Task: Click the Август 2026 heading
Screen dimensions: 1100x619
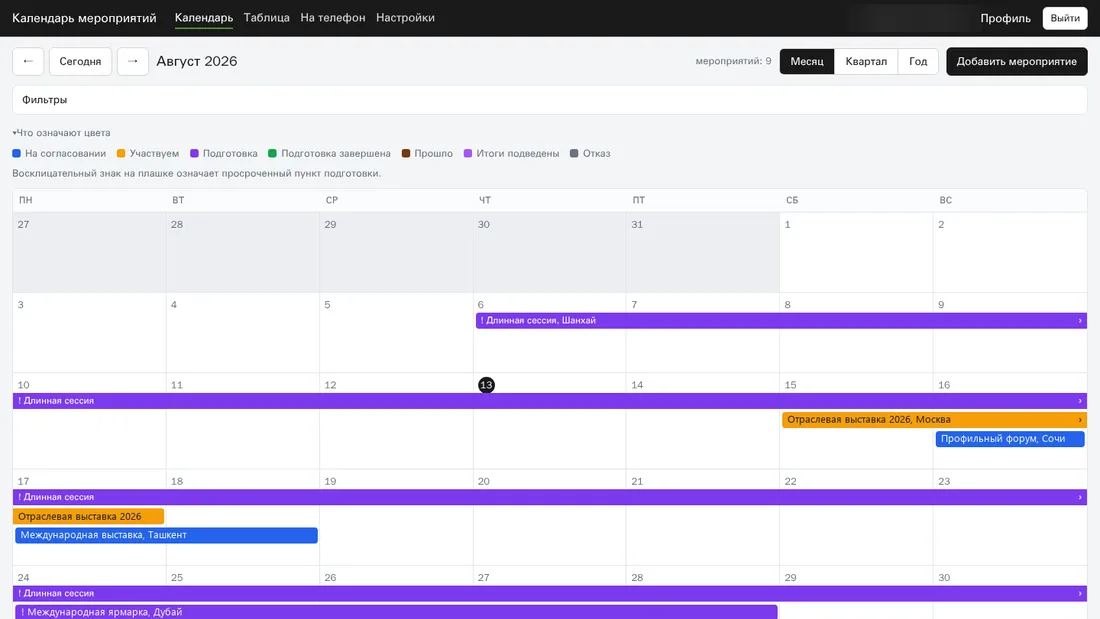Action: coord(196,61)
